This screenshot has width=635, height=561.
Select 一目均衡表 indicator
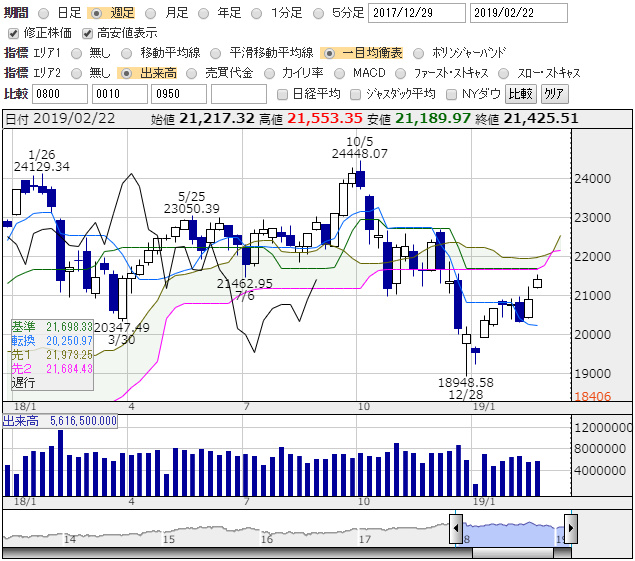pyautogui.click(x=329, y=53)
